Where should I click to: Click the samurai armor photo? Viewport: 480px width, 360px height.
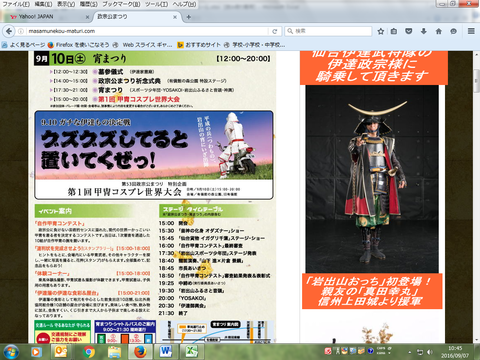tap(372, 179)
